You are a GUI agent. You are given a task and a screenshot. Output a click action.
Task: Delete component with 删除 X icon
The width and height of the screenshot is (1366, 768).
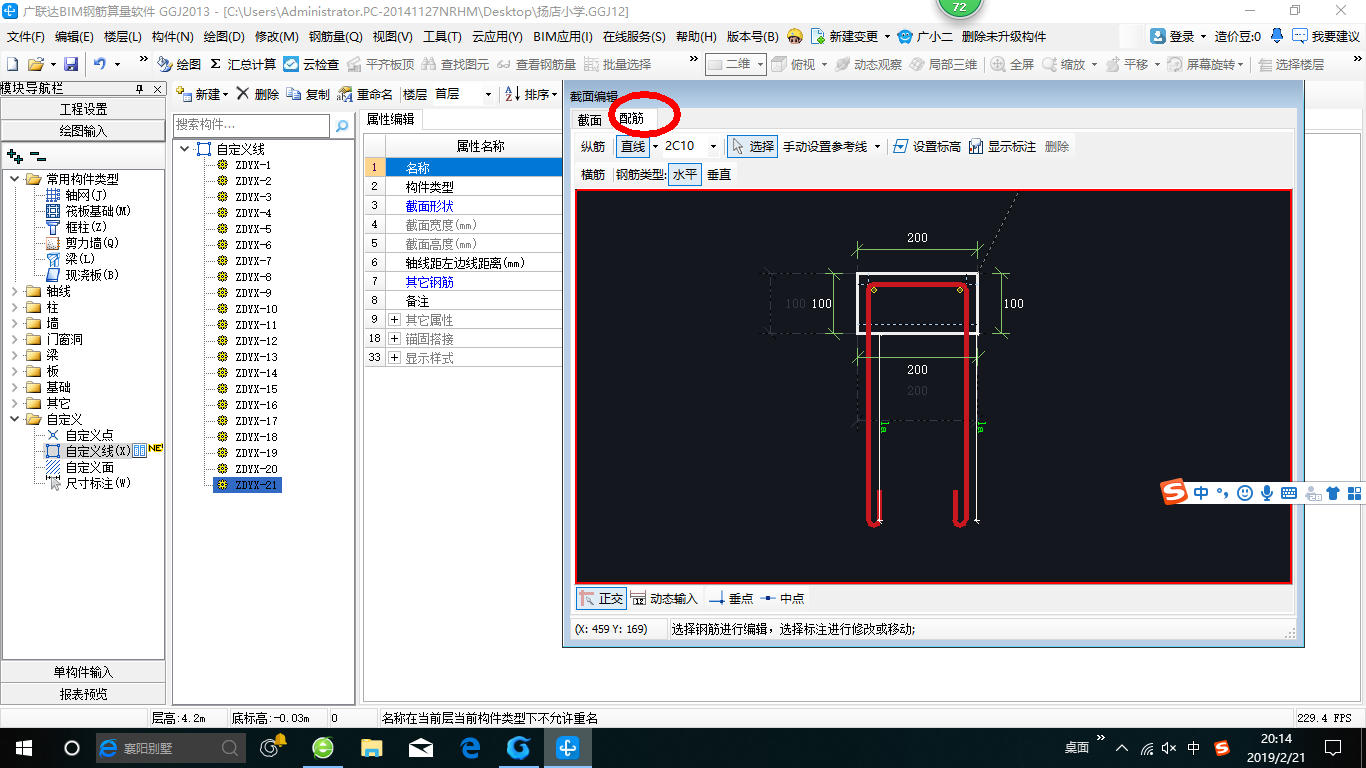258,94
